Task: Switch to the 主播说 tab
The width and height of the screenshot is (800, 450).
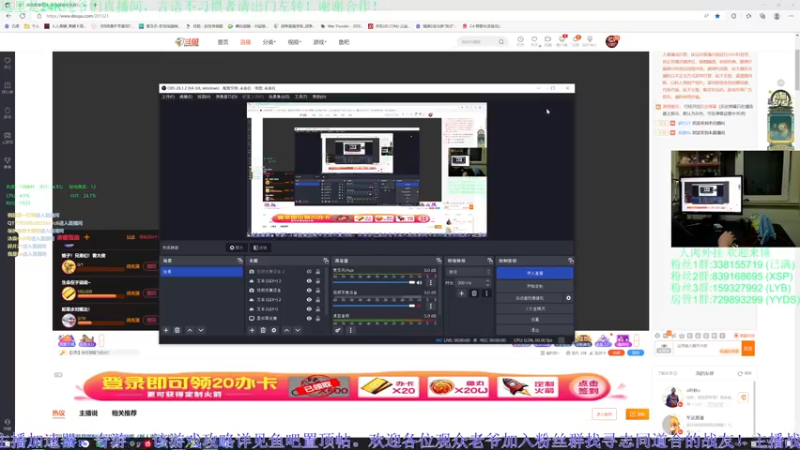Action: pos(88,413)
